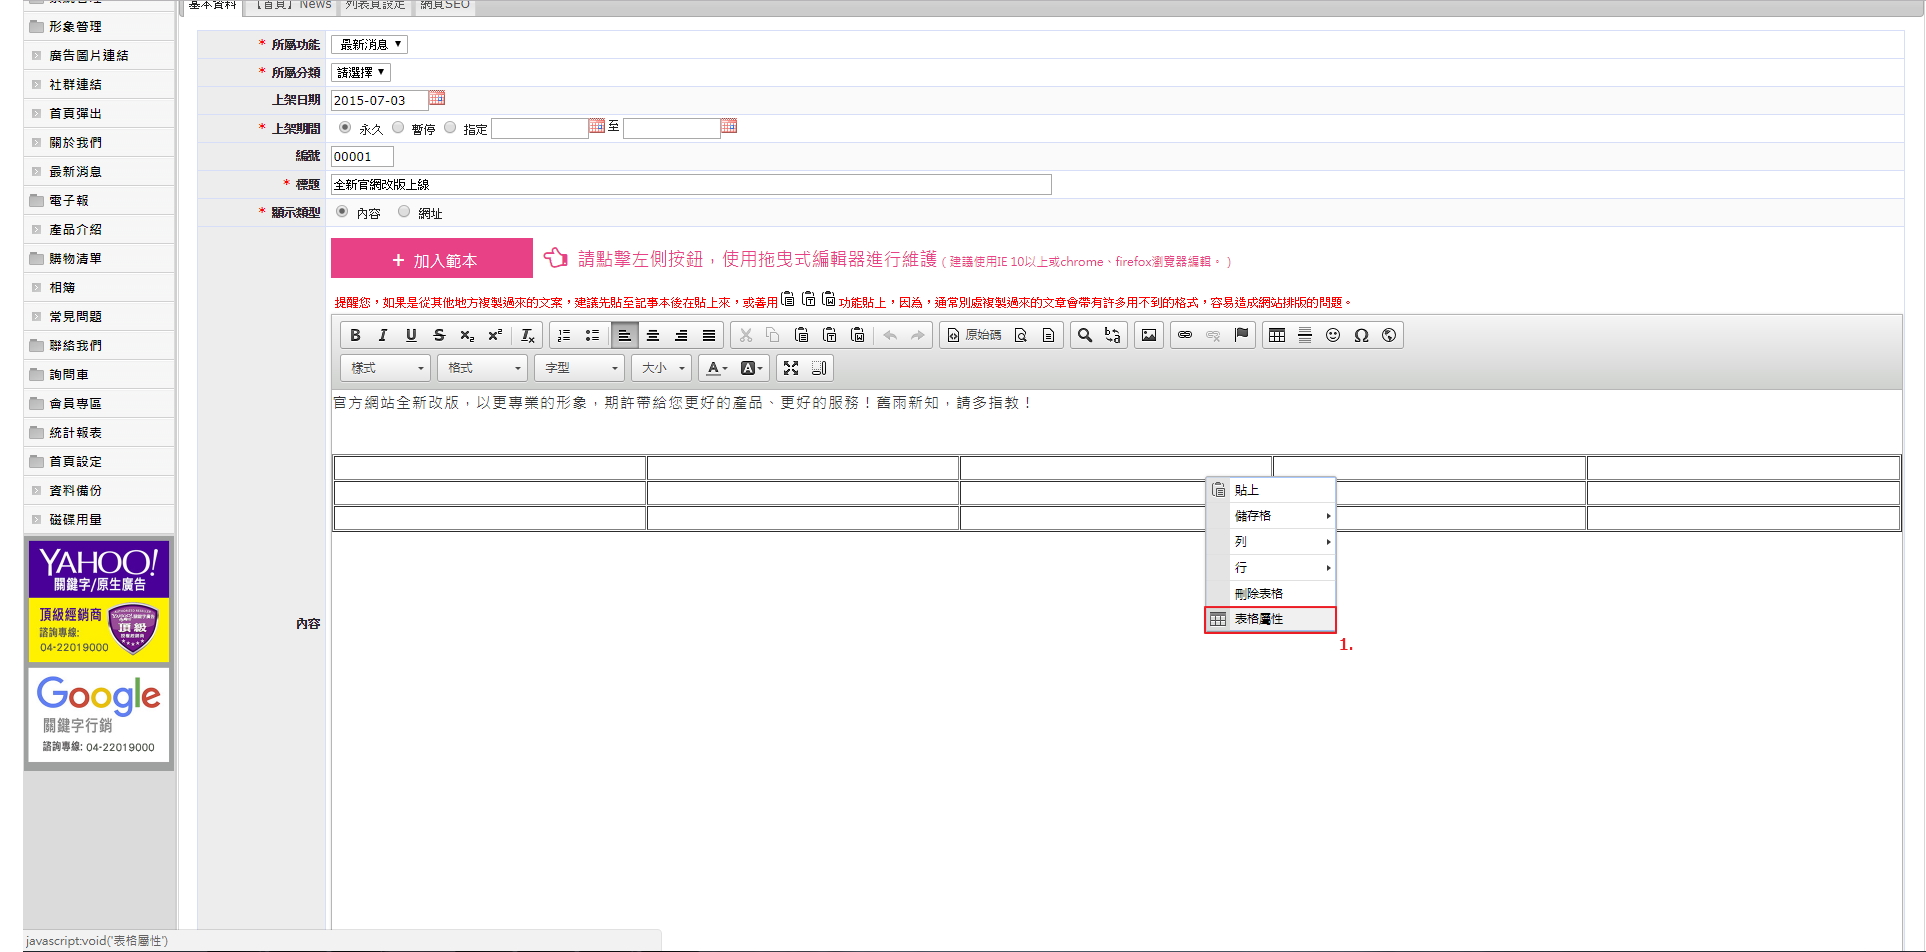The width and height of the screenshot is (1926, 952).
Task: Open the special character (omega) picker
Action: click(x=1361, y=335)
